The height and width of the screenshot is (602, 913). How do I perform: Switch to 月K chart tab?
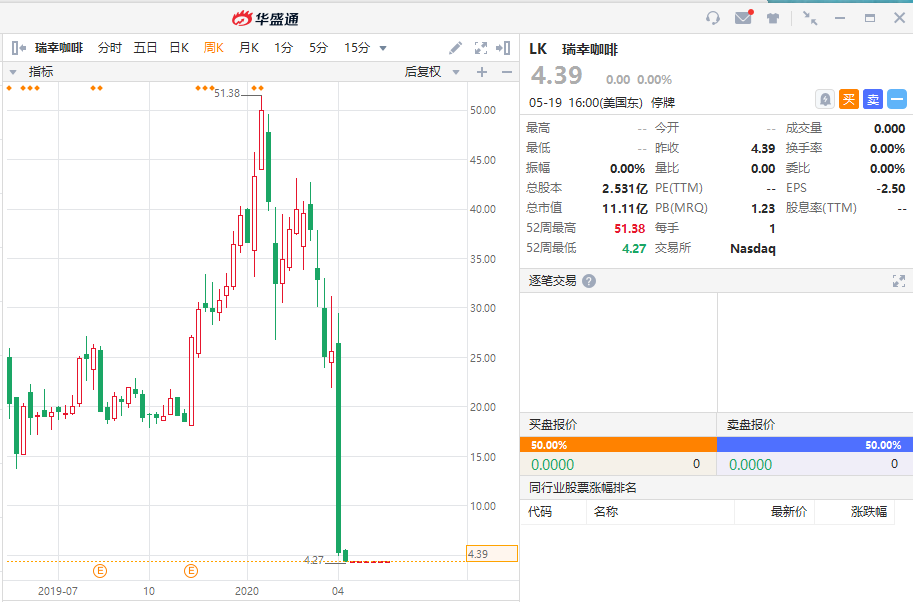point(249,48)
